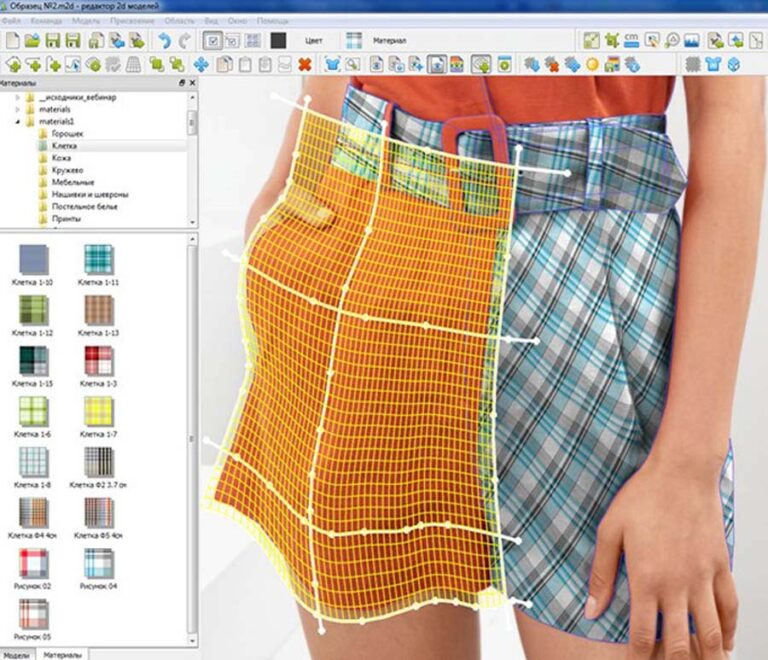Click the gray Redo arrow
The image size is (768, 660).
click(x=185, y=41)
